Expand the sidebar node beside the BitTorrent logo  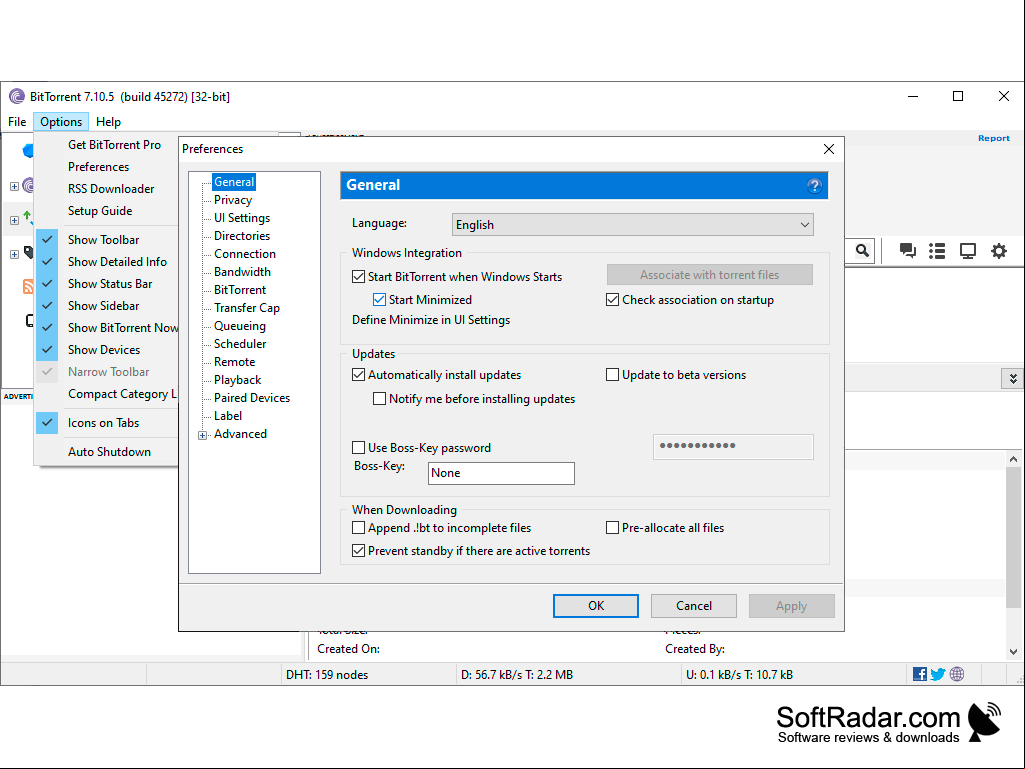coord(14,186)
